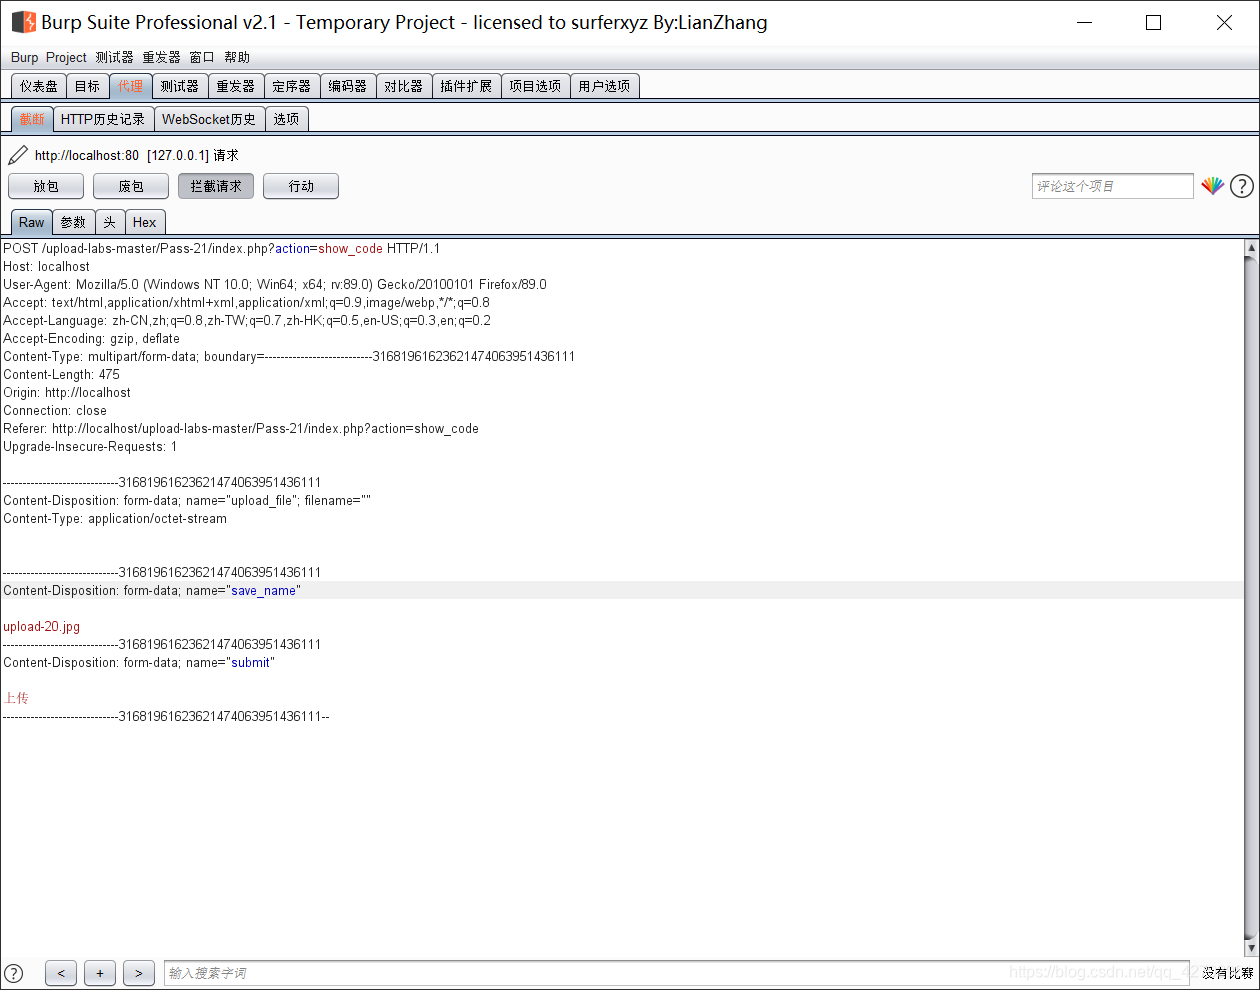Open the HTTP历史记录 sub-tab
This screenshot has width=1260, height=990.
click(103, 119)
